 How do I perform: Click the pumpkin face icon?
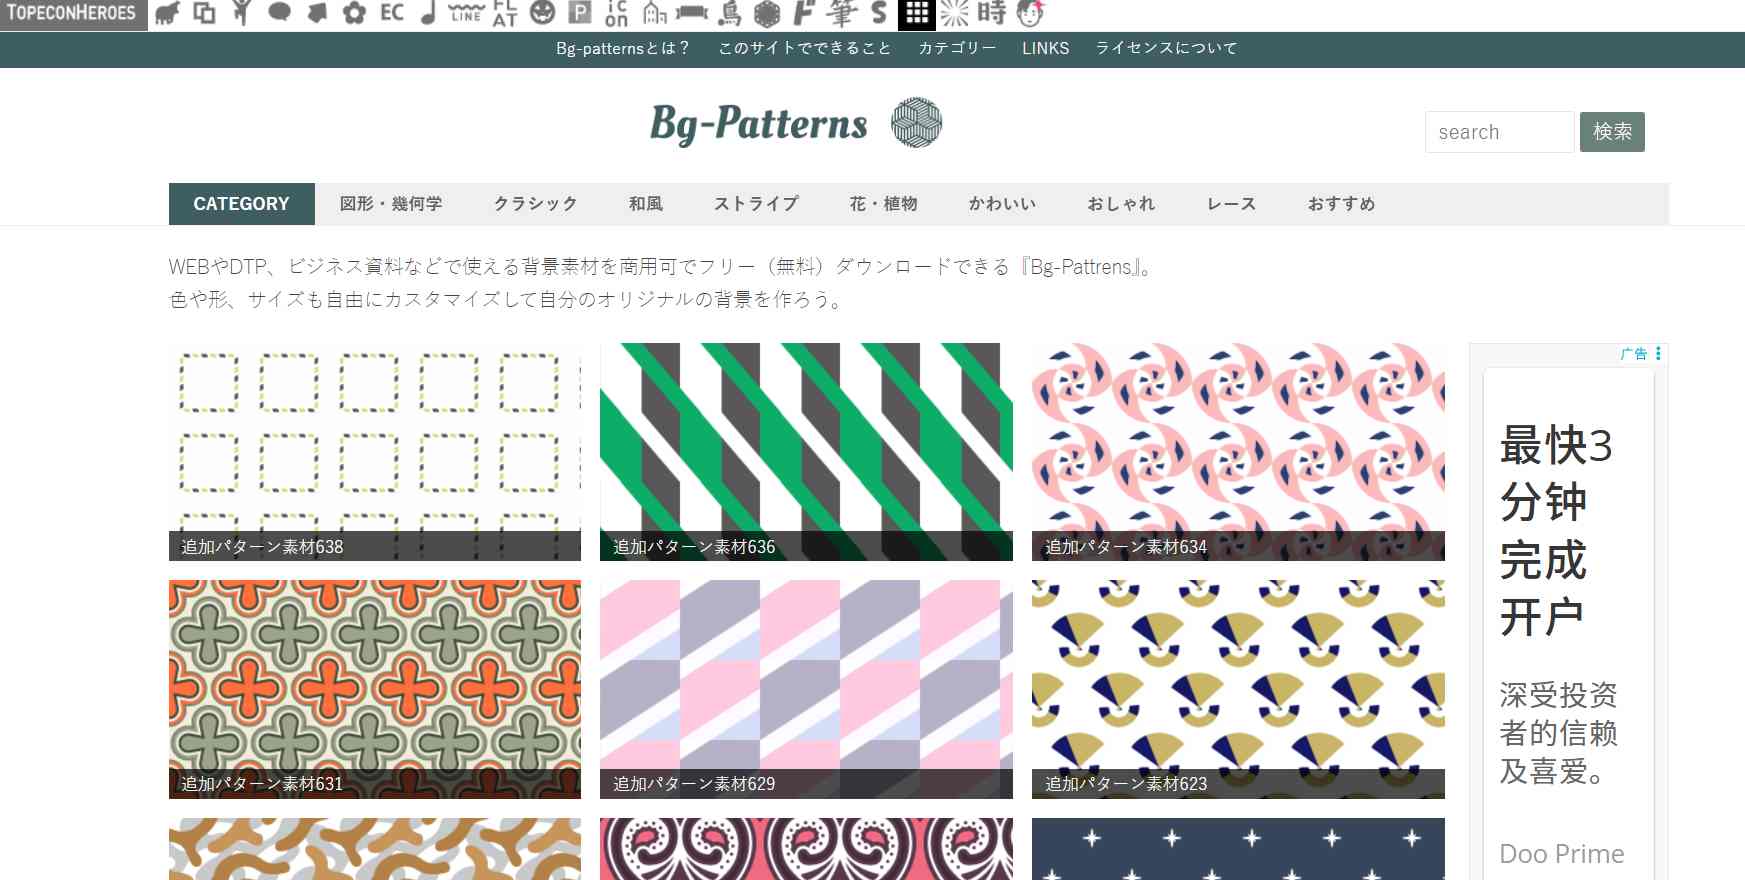542,13
